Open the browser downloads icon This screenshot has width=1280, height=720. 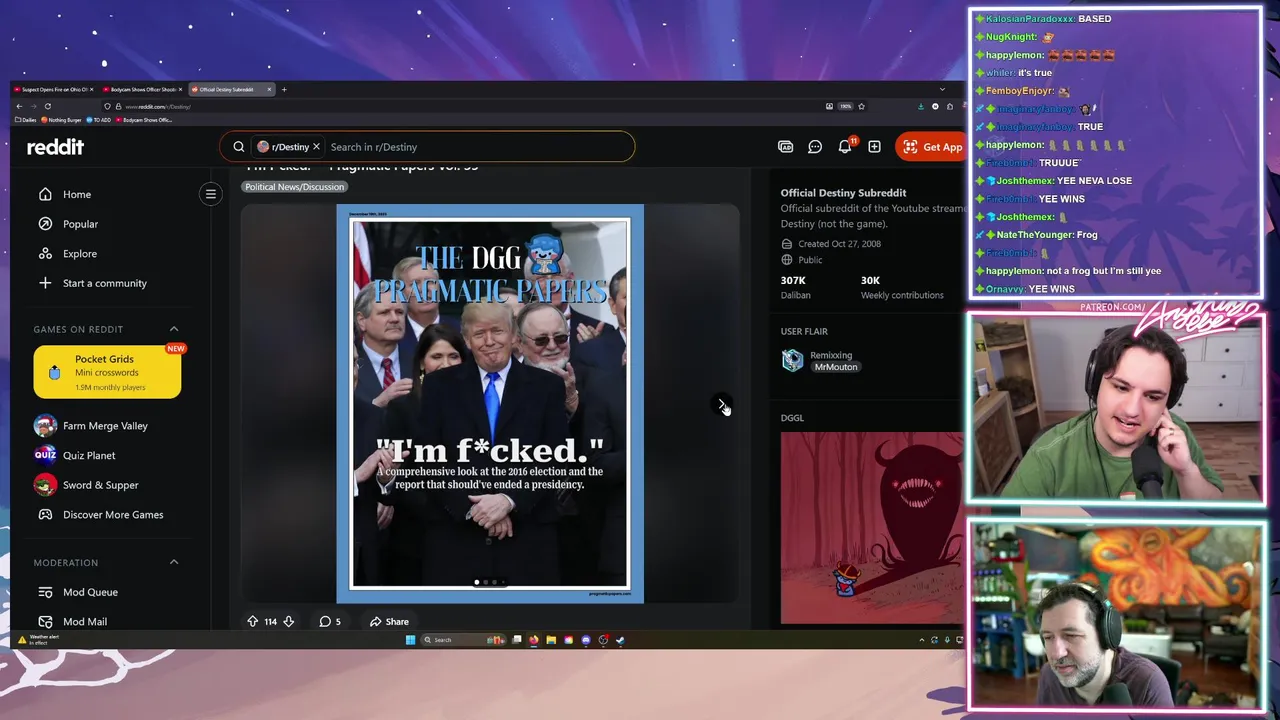click(x=921, y=106)
